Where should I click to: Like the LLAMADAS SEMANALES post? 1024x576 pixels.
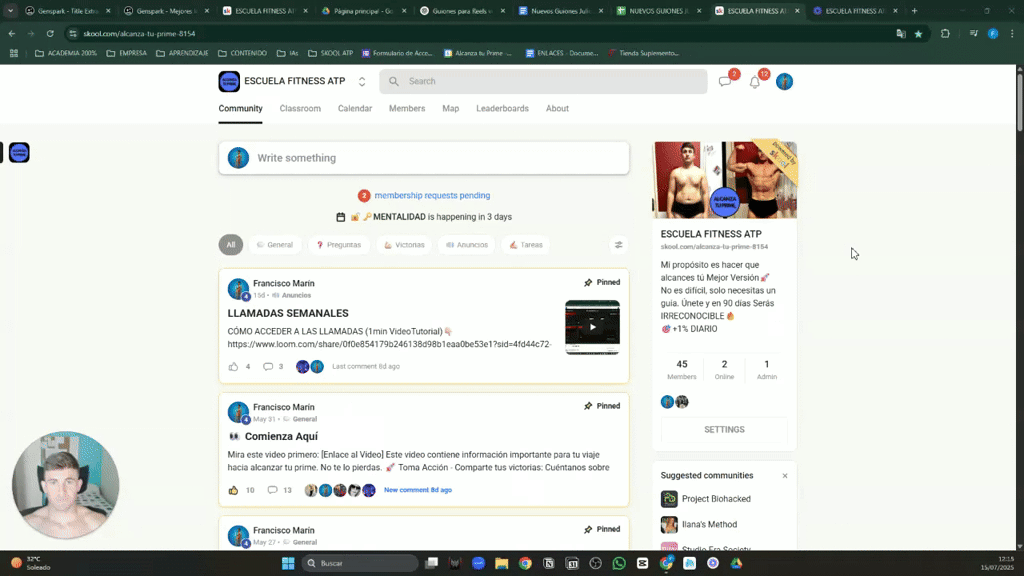pyautogui.click(x=233, y=366)
